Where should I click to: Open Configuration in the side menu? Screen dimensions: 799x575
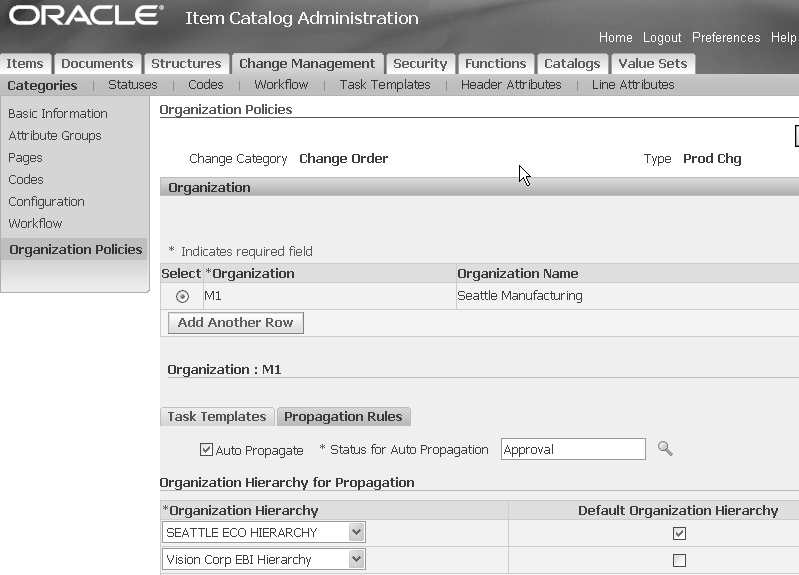coord(46,201)
